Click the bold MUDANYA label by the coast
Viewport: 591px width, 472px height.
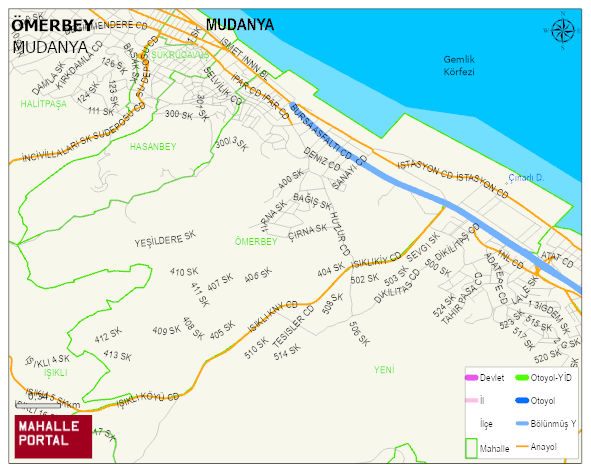point(240,25)
